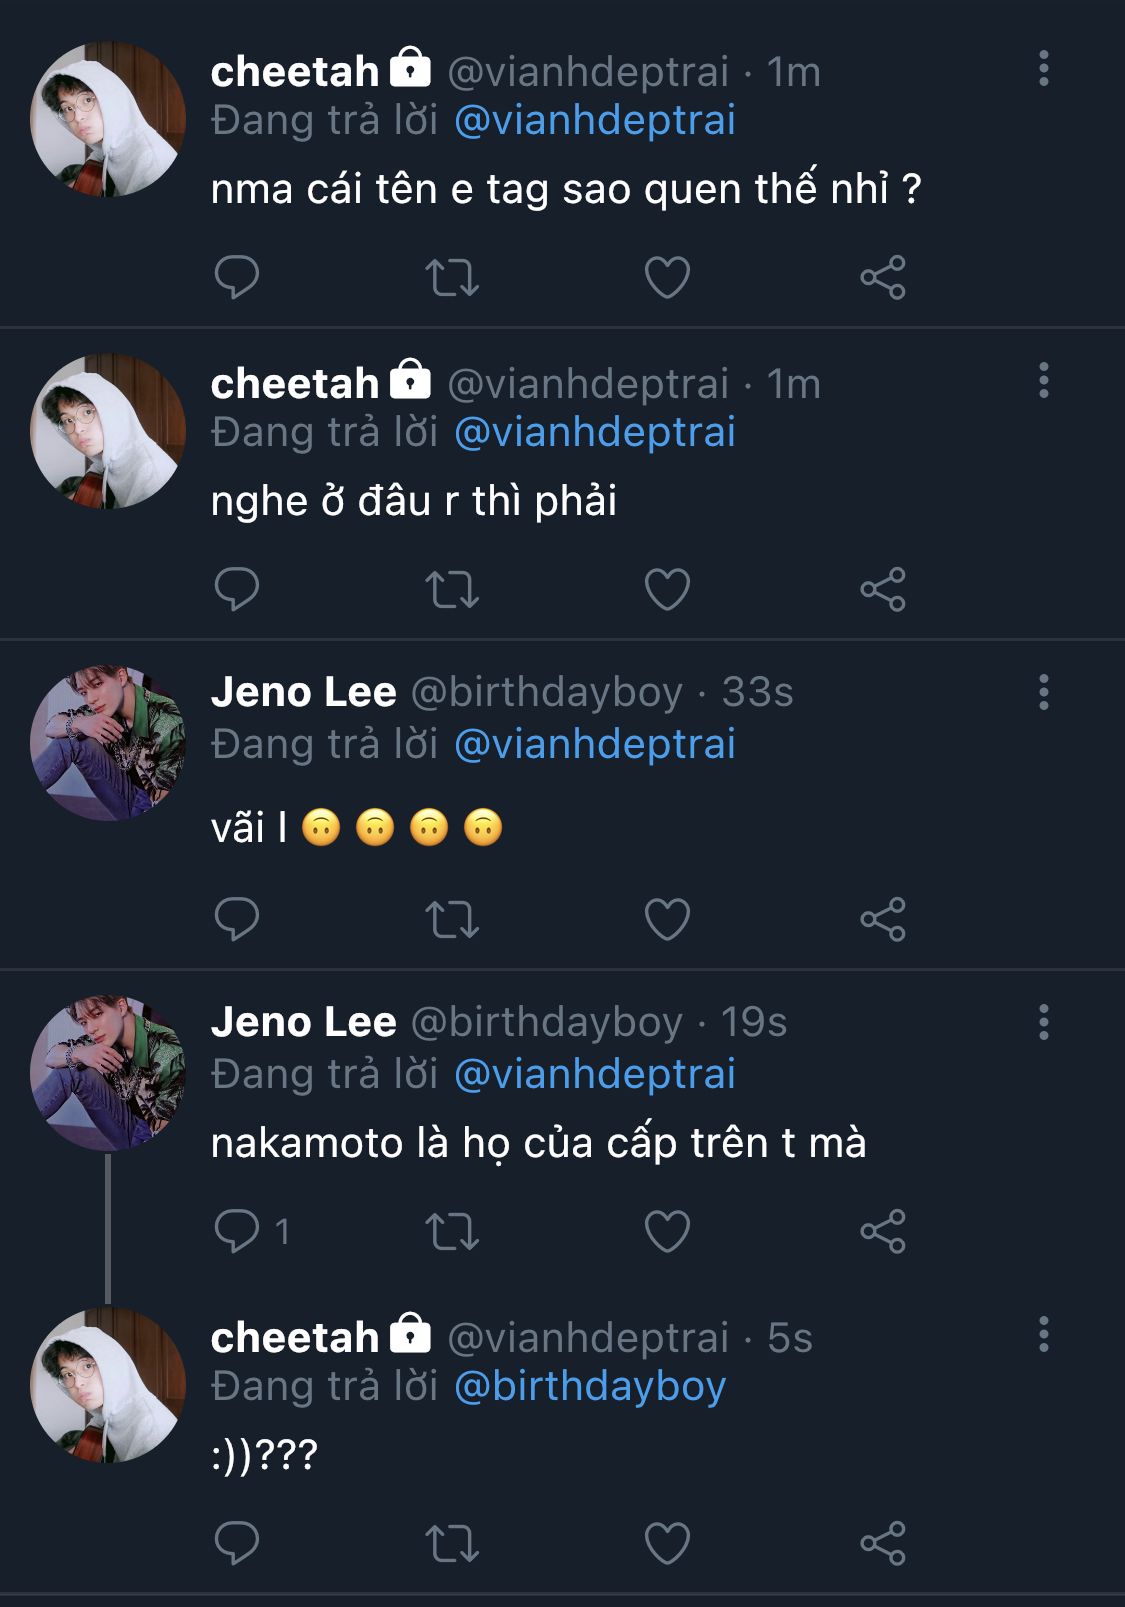This screenshot has width=1125, height=1607.
Task: Retweet the ':))???' tweet
Action: tap(452, 1543)
